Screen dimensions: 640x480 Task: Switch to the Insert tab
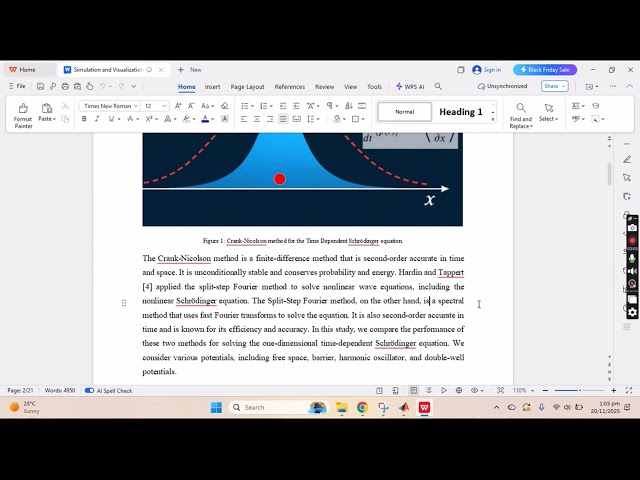pyautogui.click(x=212, y=87)
